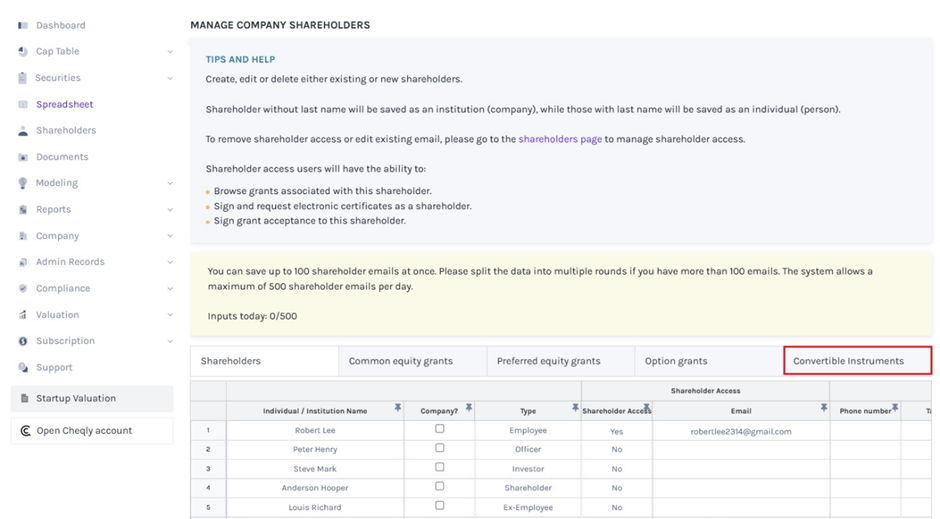Open Cheqly account button

[x=92, y=431]
